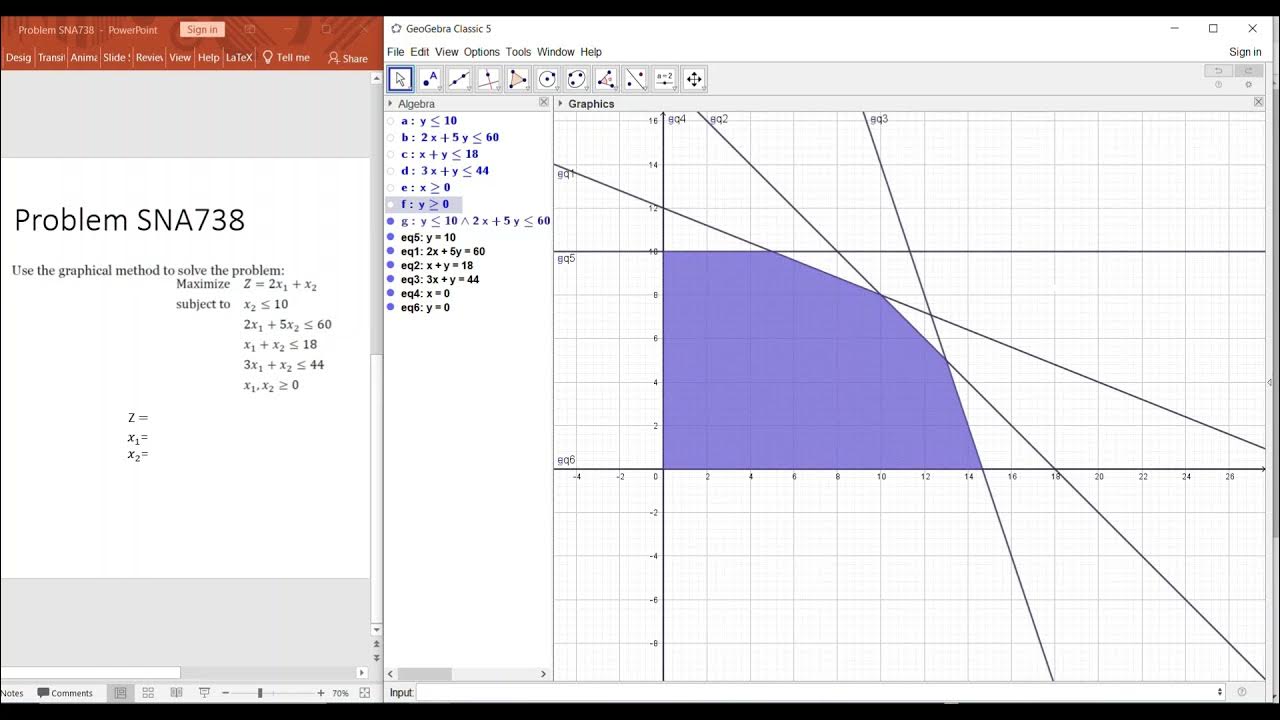Click PowerPoint Share button
Screen dimensions: 1280x720
point(348,58)
